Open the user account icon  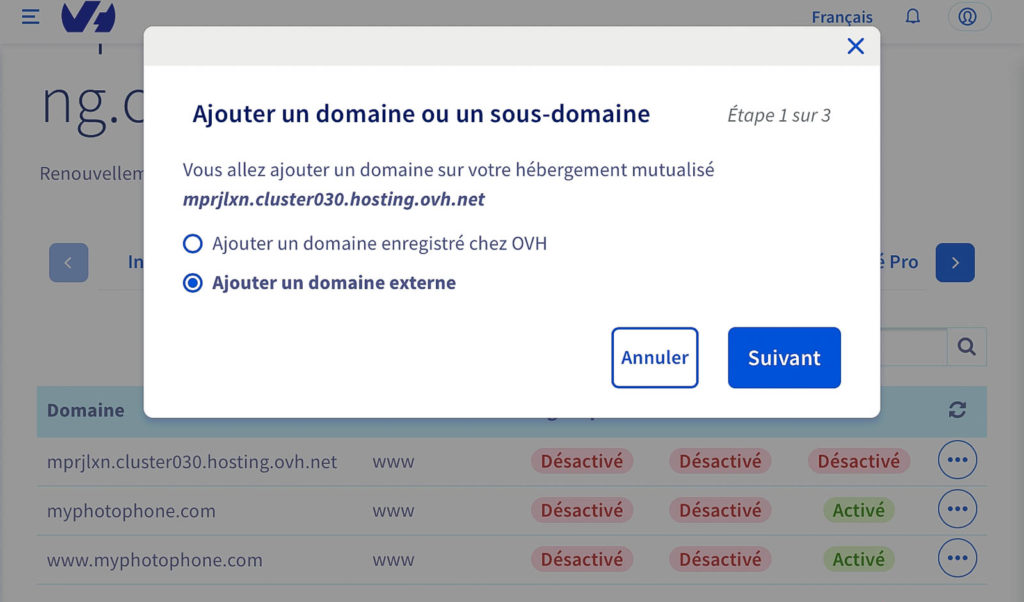tap(968, 16)
